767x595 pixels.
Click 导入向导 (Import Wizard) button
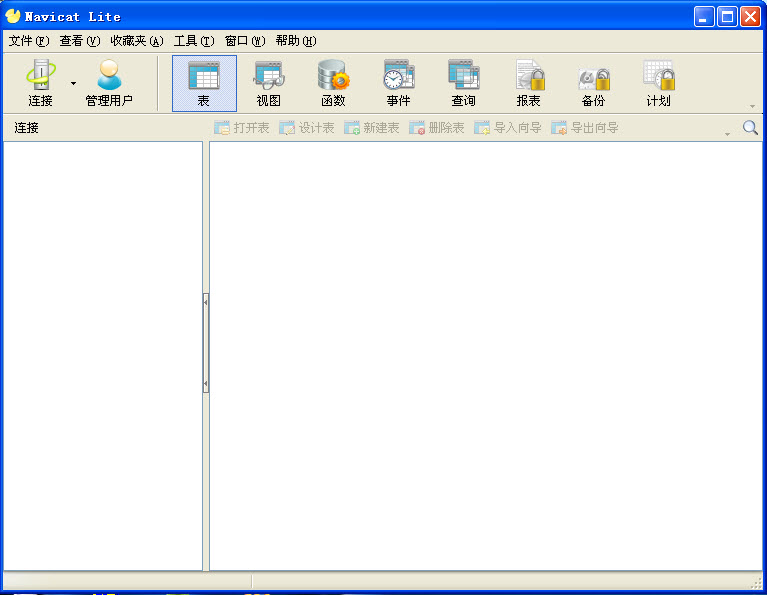tap(508, 128)
